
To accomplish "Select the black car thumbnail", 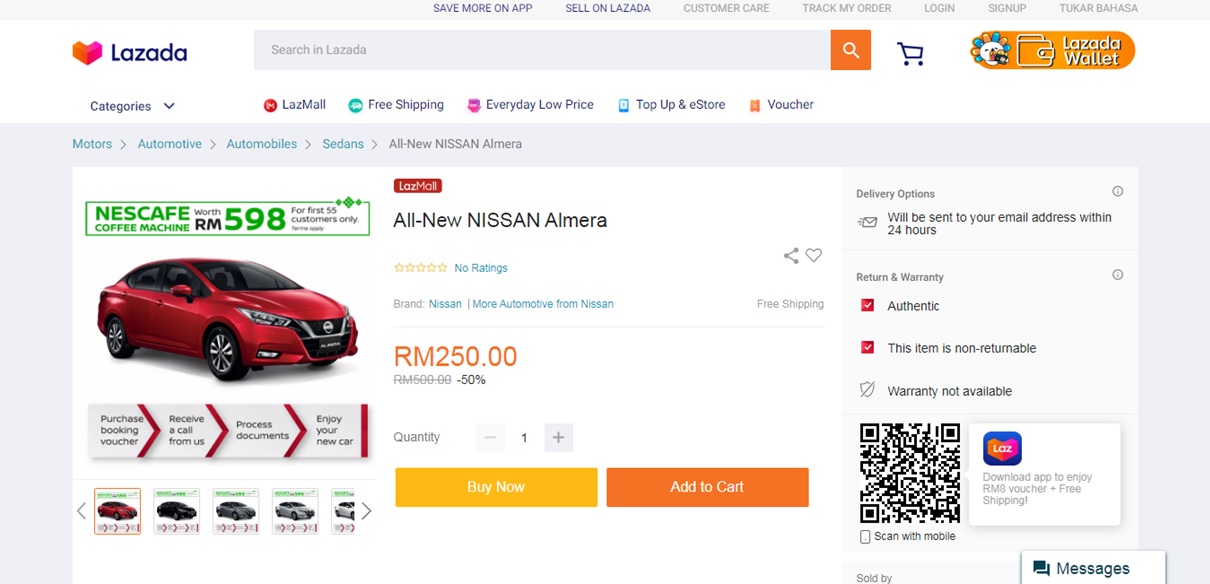I will [x=176, y=511].
